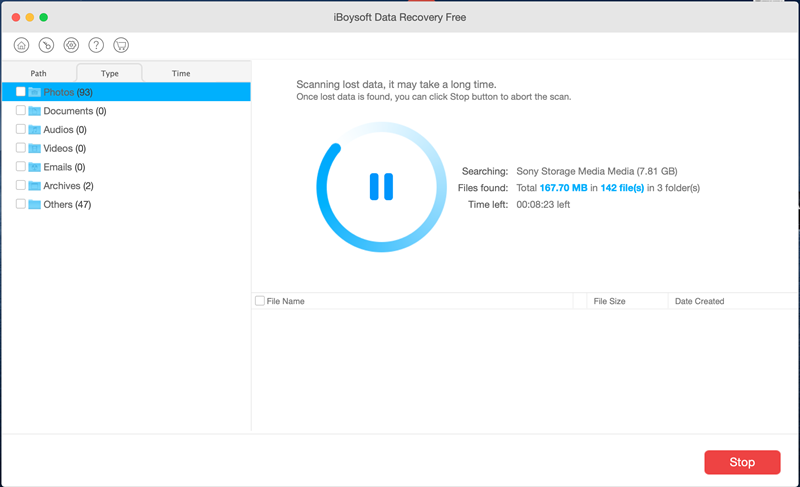Check the Audios (0) checkbox
The width and height of the screenshot is (800, 487).
(x=20, y=129)
